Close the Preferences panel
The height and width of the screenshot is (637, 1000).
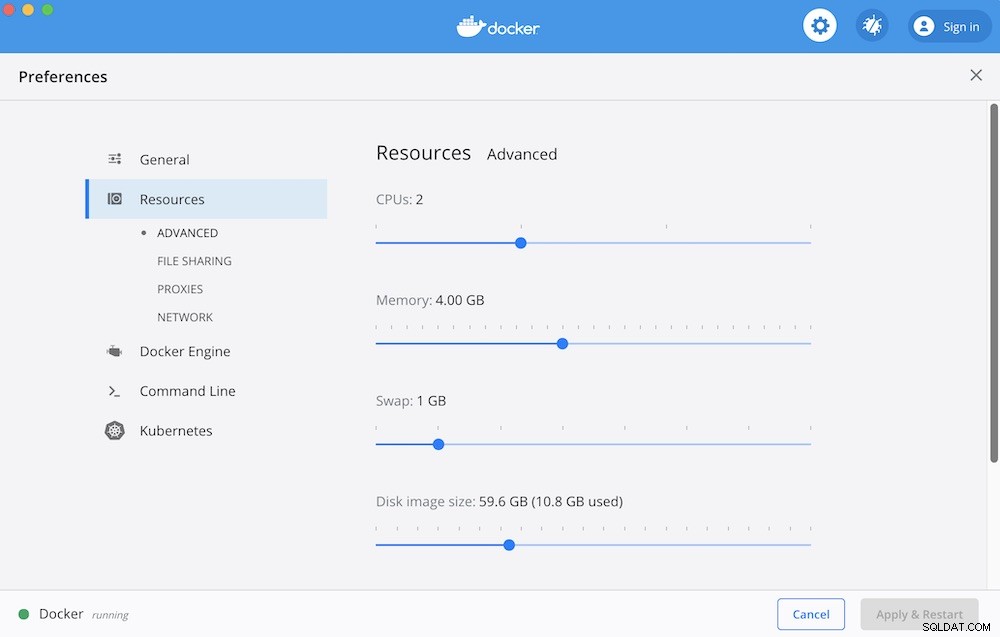click(976, 75)
